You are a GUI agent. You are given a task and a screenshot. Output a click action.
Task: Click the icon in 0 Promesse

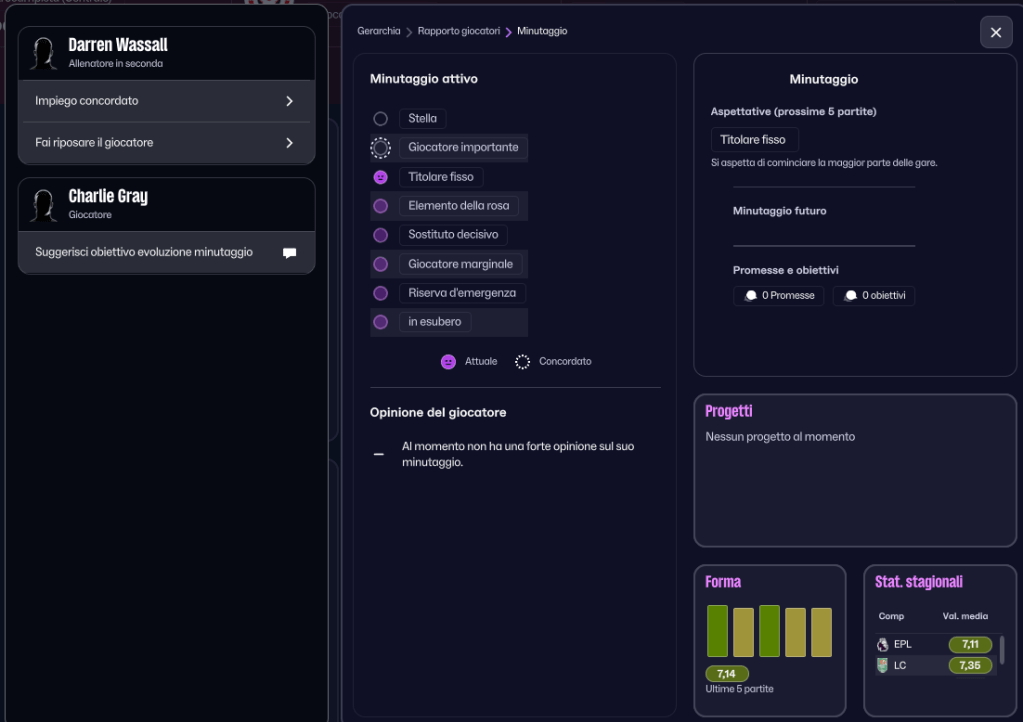[750, 296]
